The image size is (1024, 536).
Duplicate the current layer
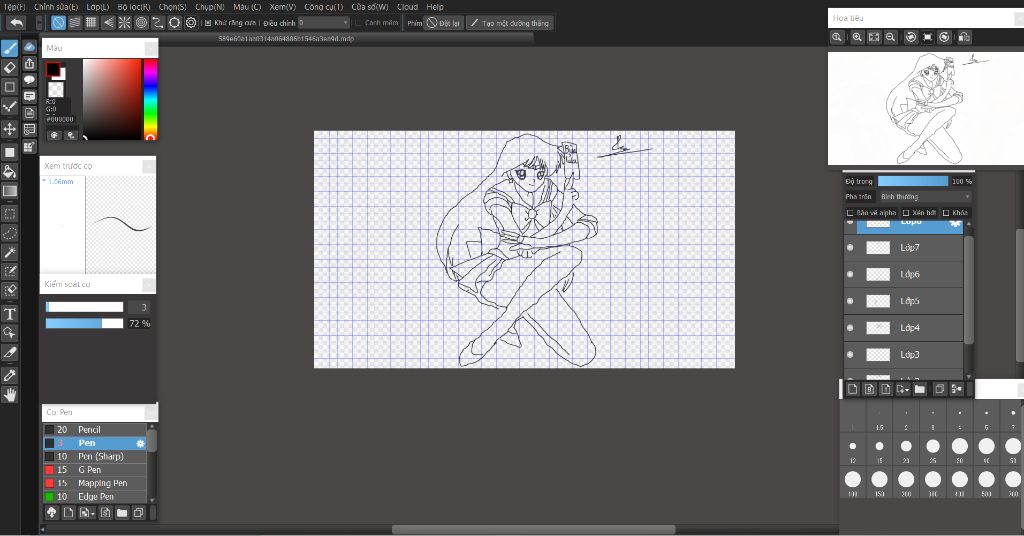point(939,389)
